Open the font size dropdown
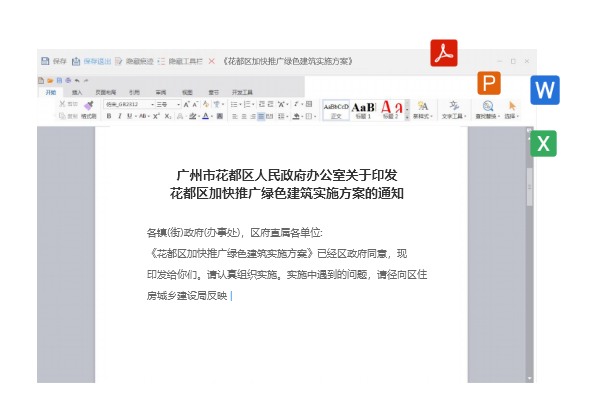Viewport: 600px width, 420px height. click(x=179, y=104)
